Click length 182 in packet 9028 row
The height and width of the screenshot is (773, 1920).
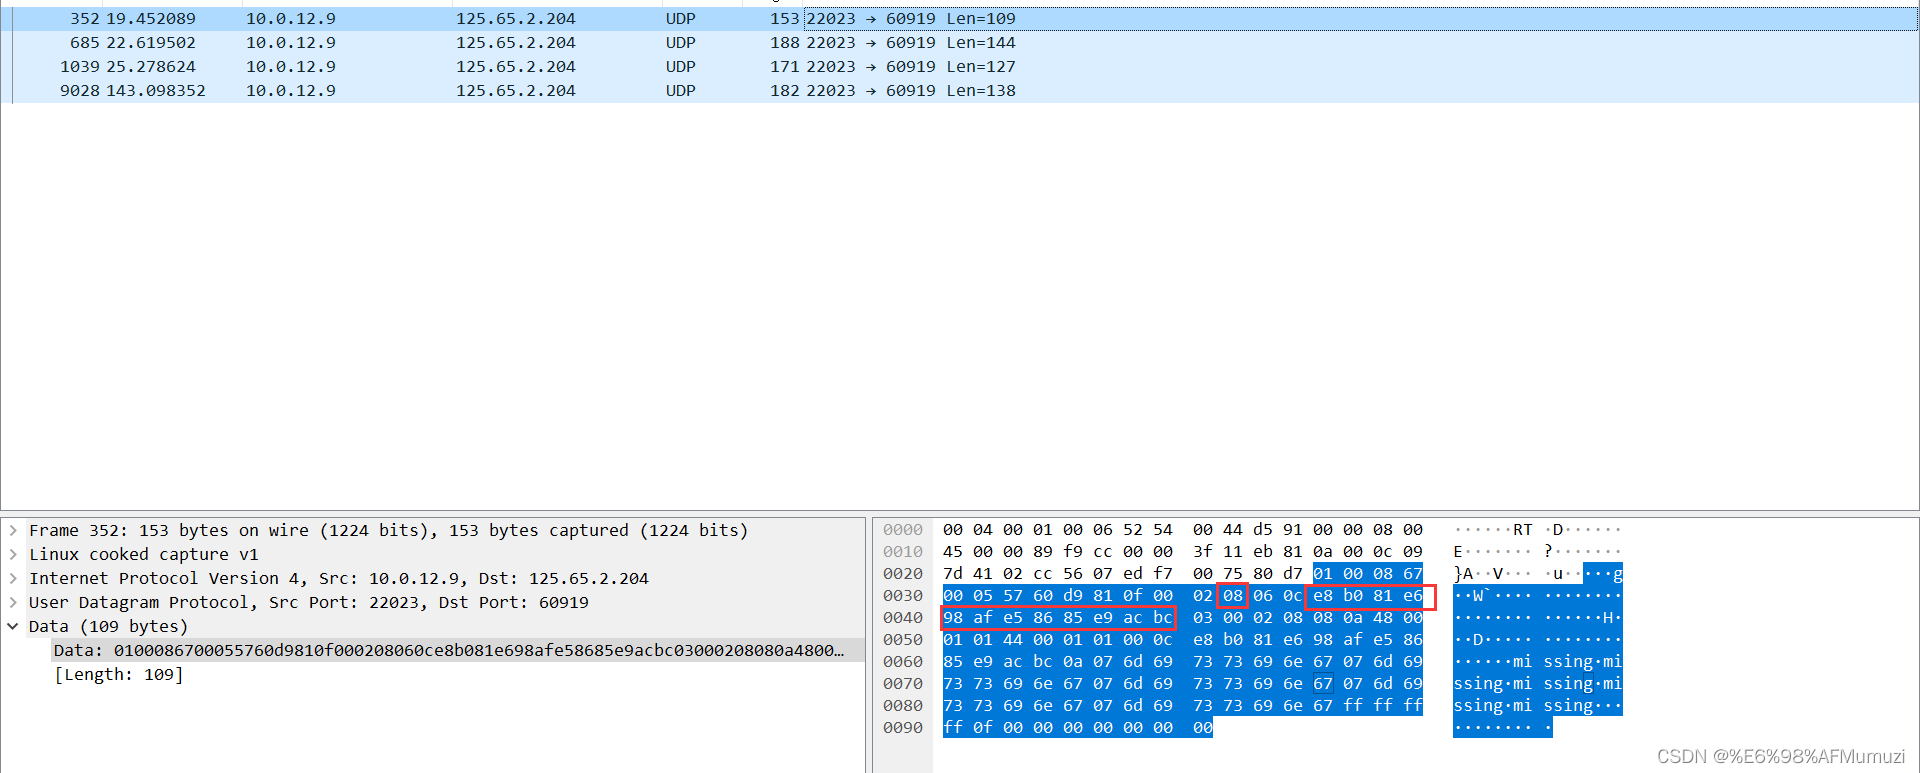click(785, 91)
